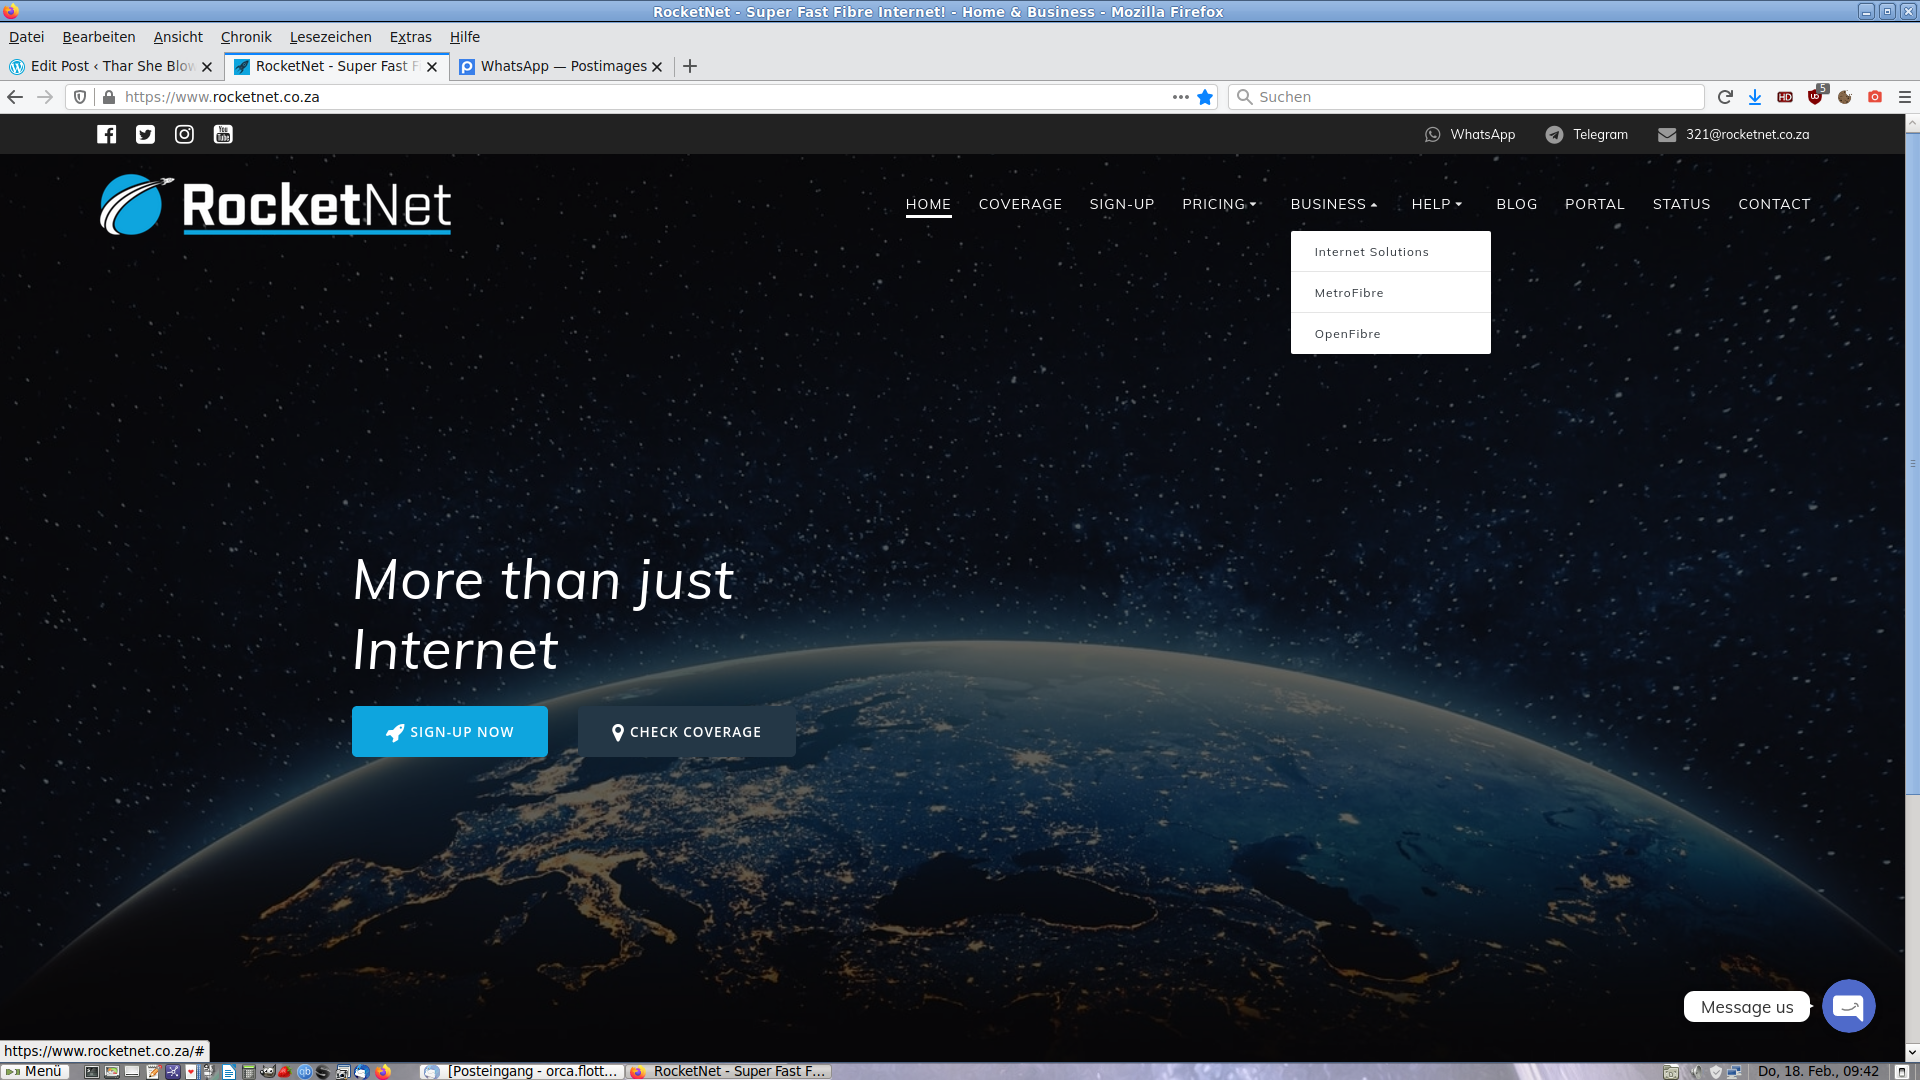Open the Extras menu
Image resolution: width=1920 pixels, height=1080 pixels.
[x=411, y=37]
